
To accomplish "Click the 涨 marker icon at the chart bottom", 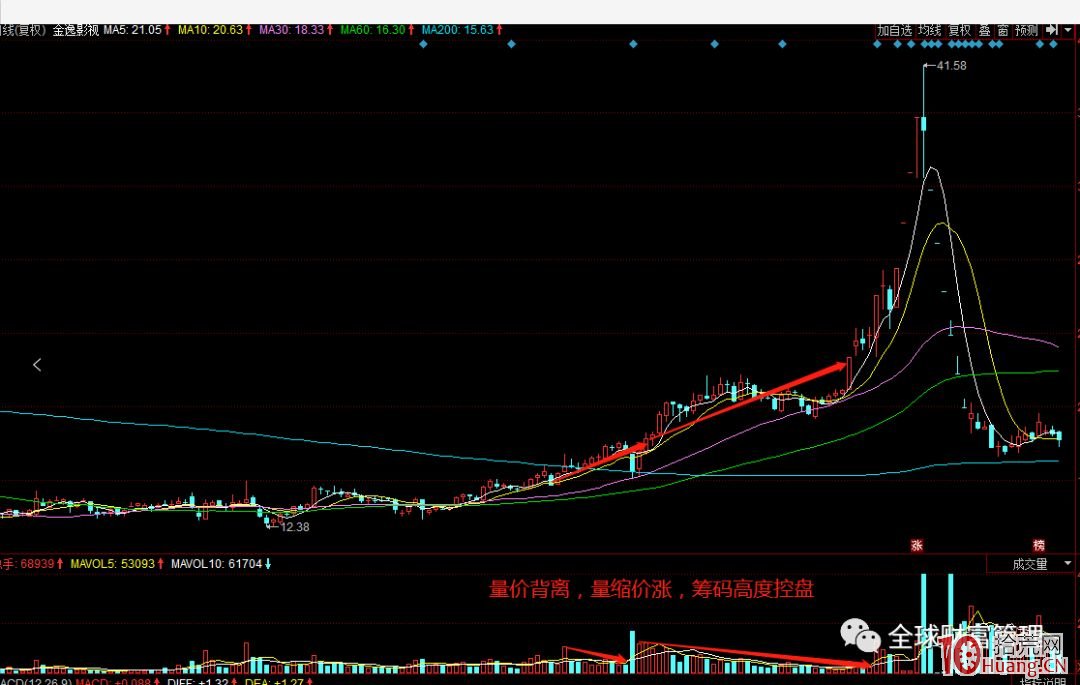I will tap(917, 545).
